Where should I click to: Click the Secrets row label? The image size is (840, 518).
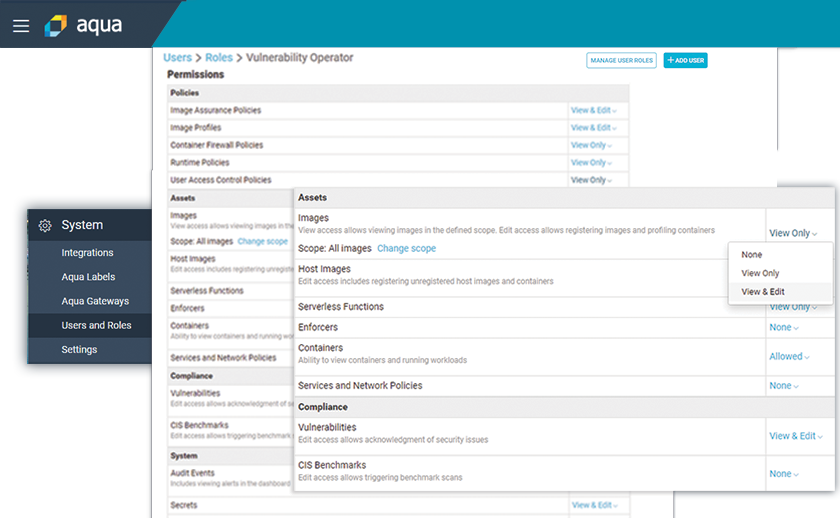[x=184, y=505]
